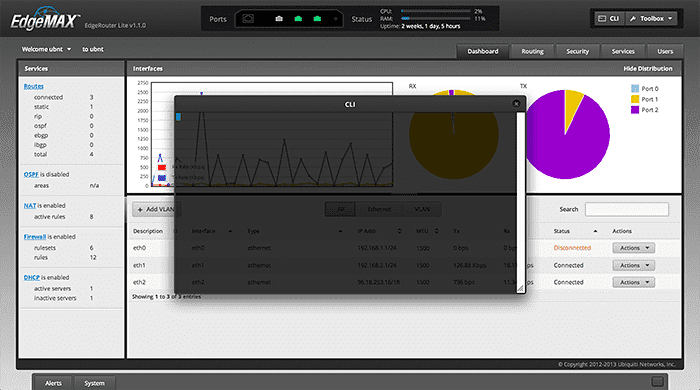The width and height of the screenshot is (700, 390).
Task: Click the CLI window resize grip
Action: 520,289
